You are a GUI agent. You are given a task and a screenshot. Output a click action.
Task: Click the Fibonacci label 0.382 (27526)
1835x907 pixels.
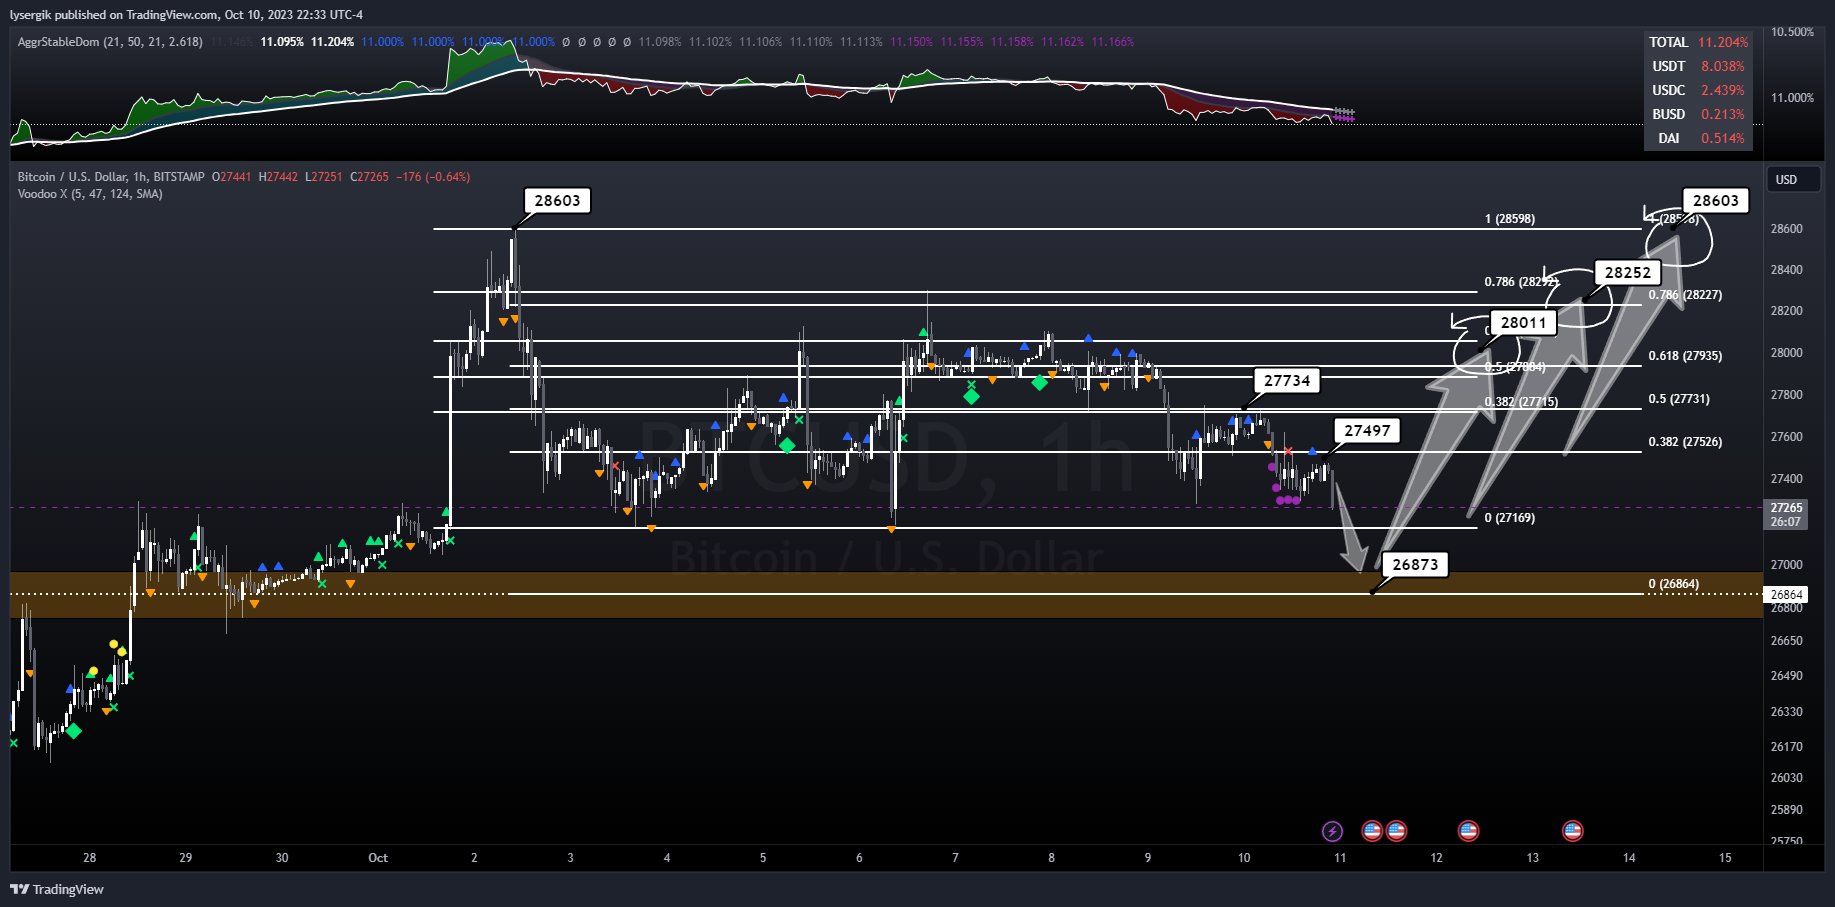1685,442
